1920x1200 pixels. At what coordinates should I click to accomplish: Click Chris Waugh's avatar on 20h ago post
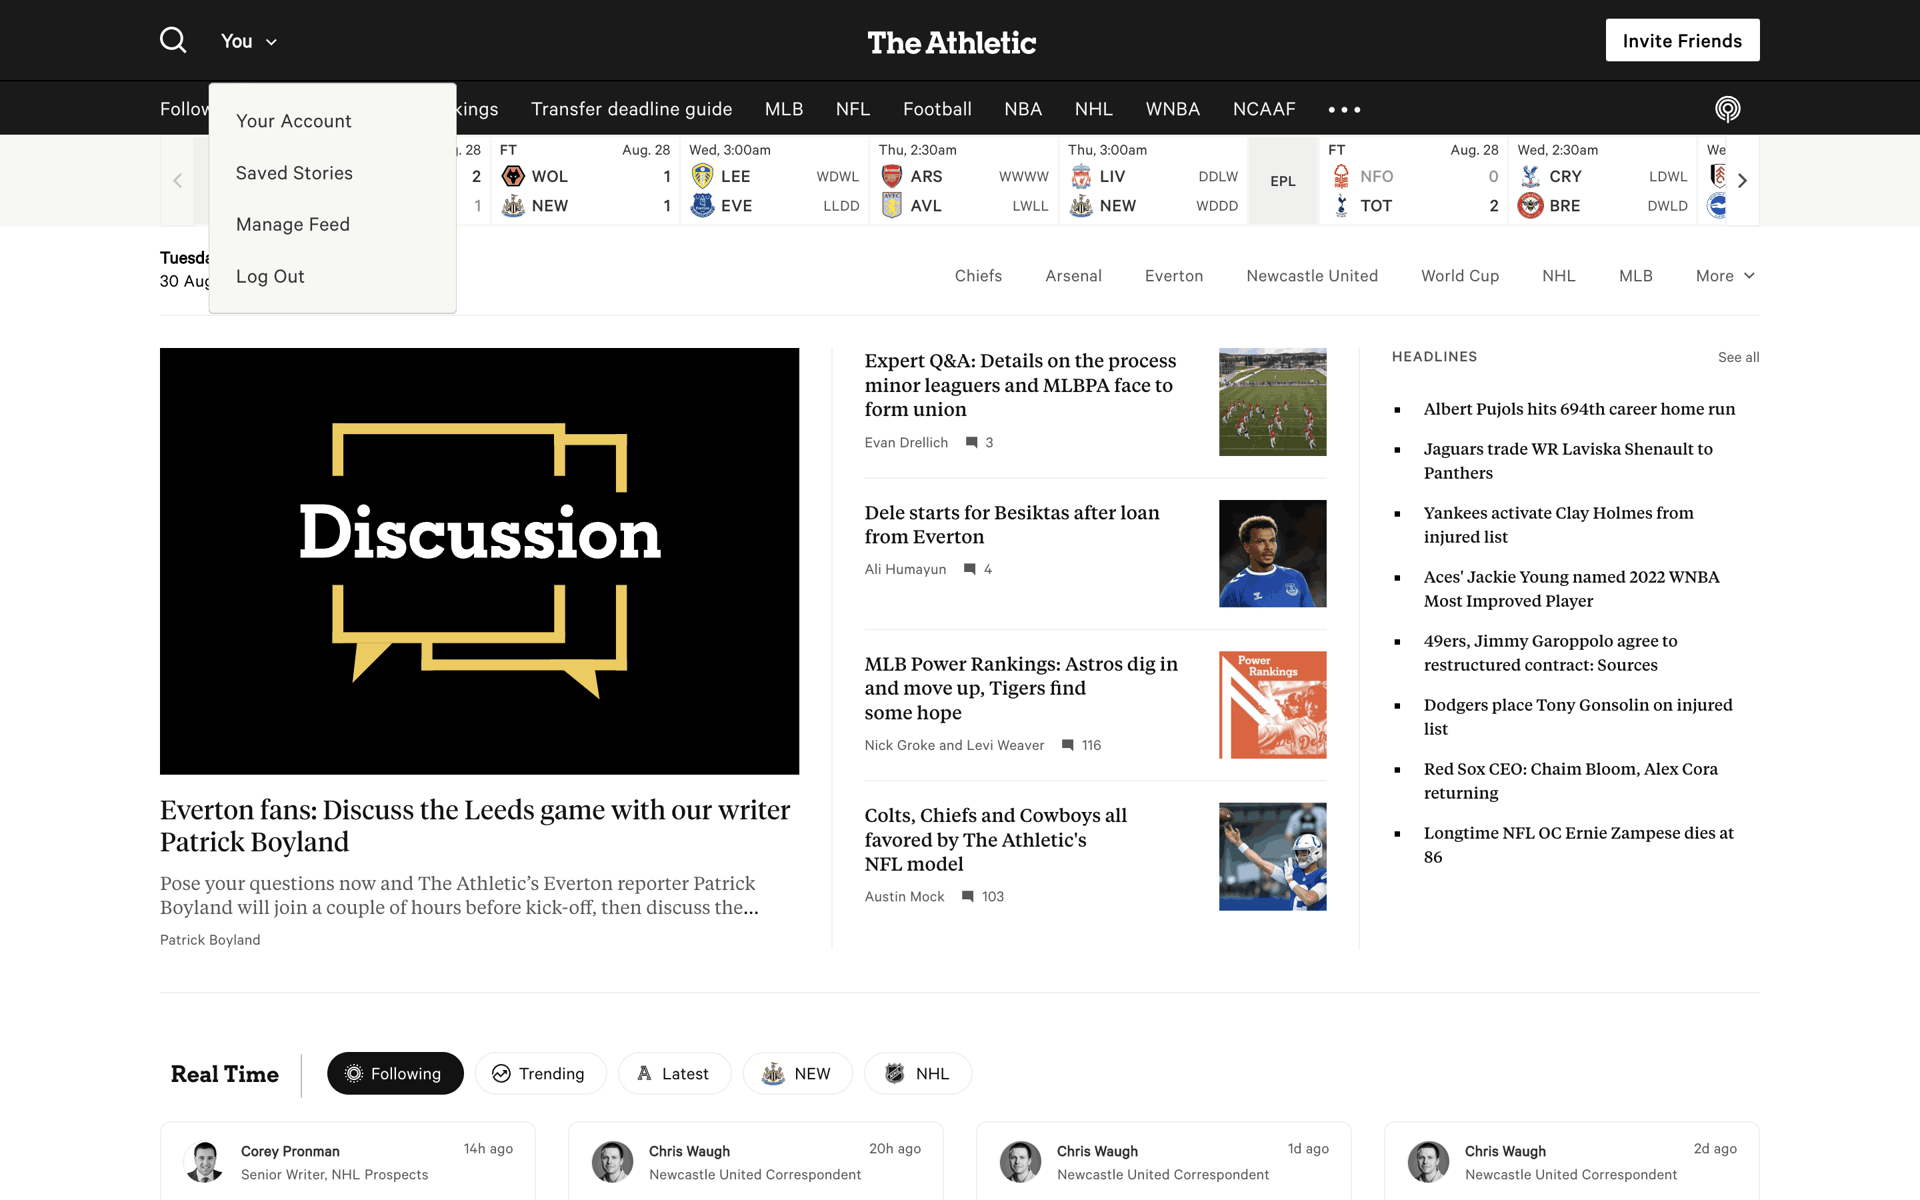pos(612,1162)
